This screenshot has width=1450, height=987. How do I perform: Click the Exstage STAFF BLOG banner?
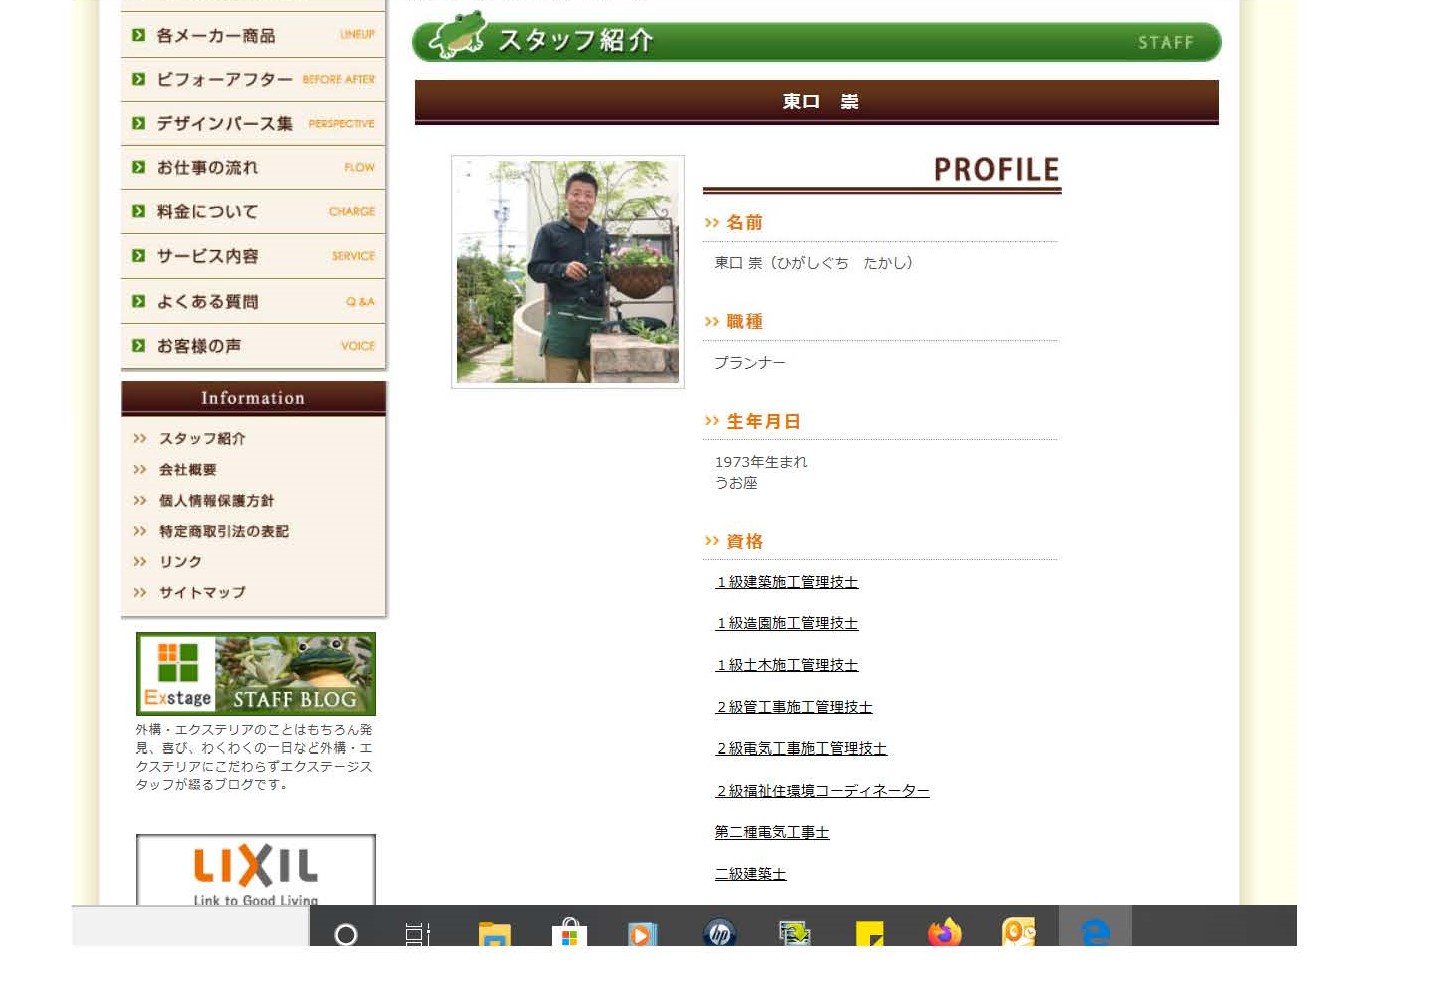tap(256, 674)
